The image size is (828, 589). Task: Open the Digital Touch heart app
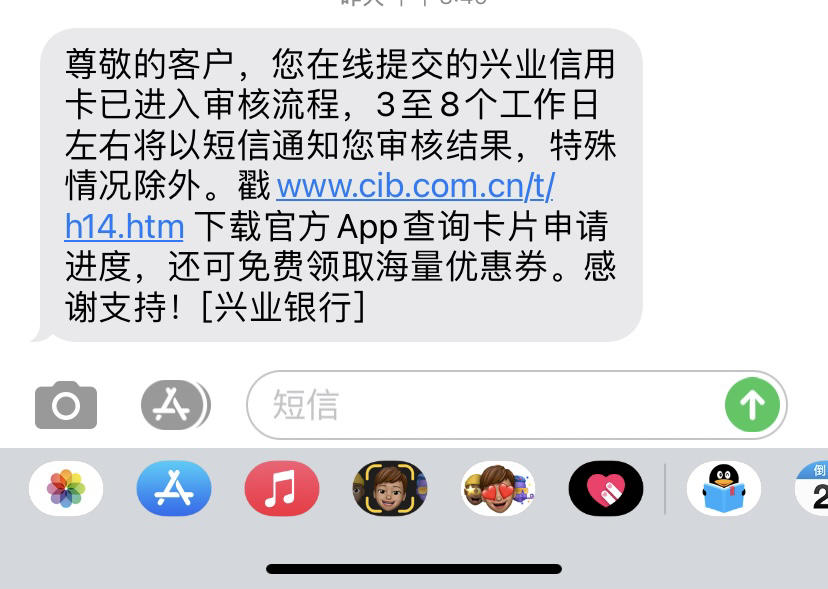pyautogui.click(x=606, y=488)
